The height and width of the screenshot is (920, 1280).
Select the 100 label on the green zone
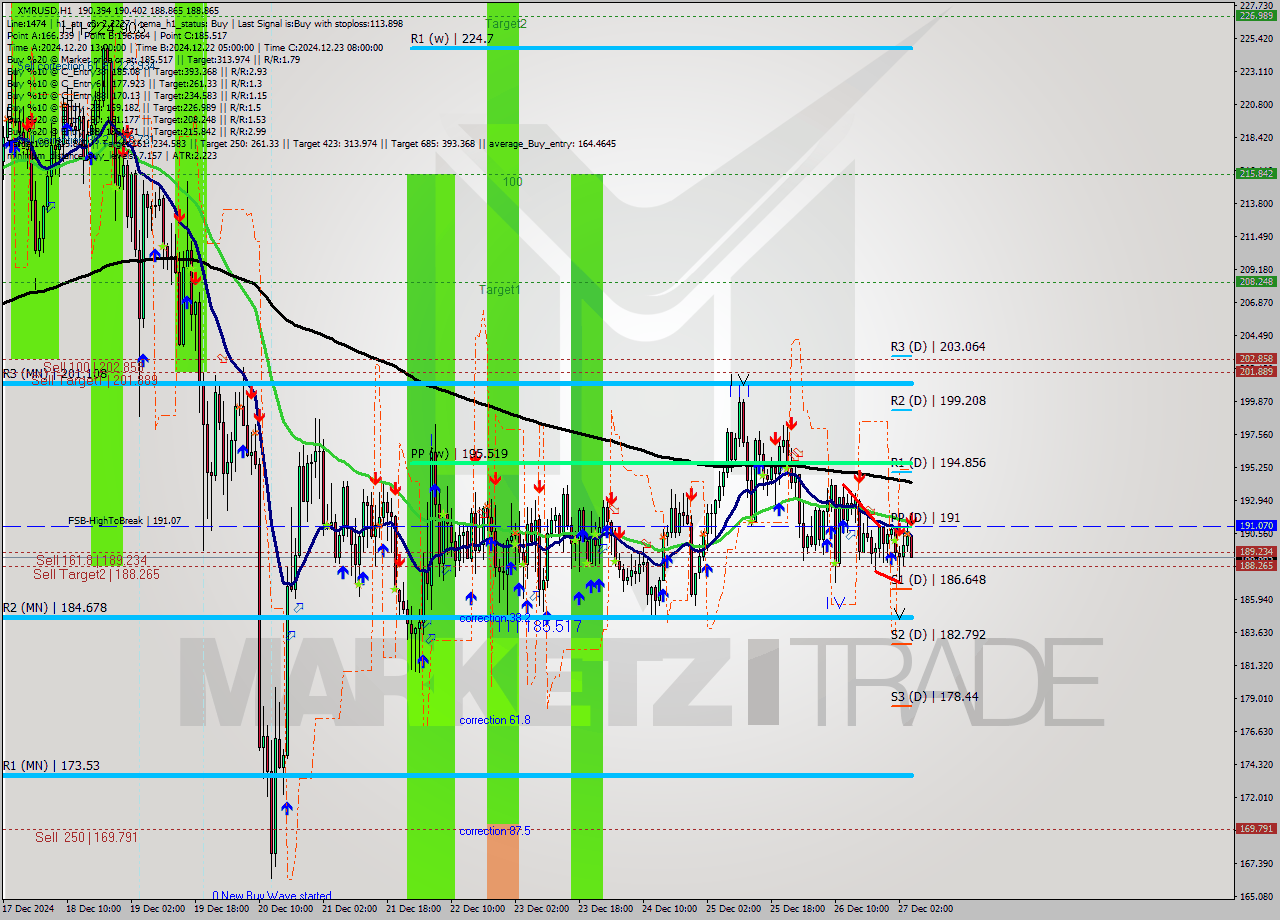(513, 182)
